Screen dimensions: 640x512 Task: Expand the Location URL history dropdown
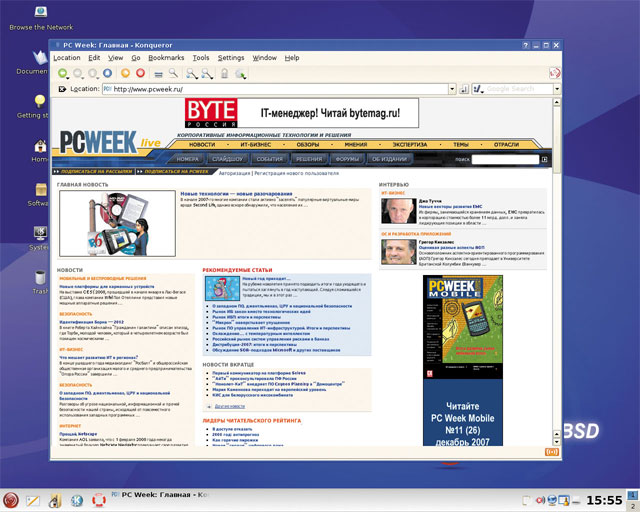tap(452, 89)
